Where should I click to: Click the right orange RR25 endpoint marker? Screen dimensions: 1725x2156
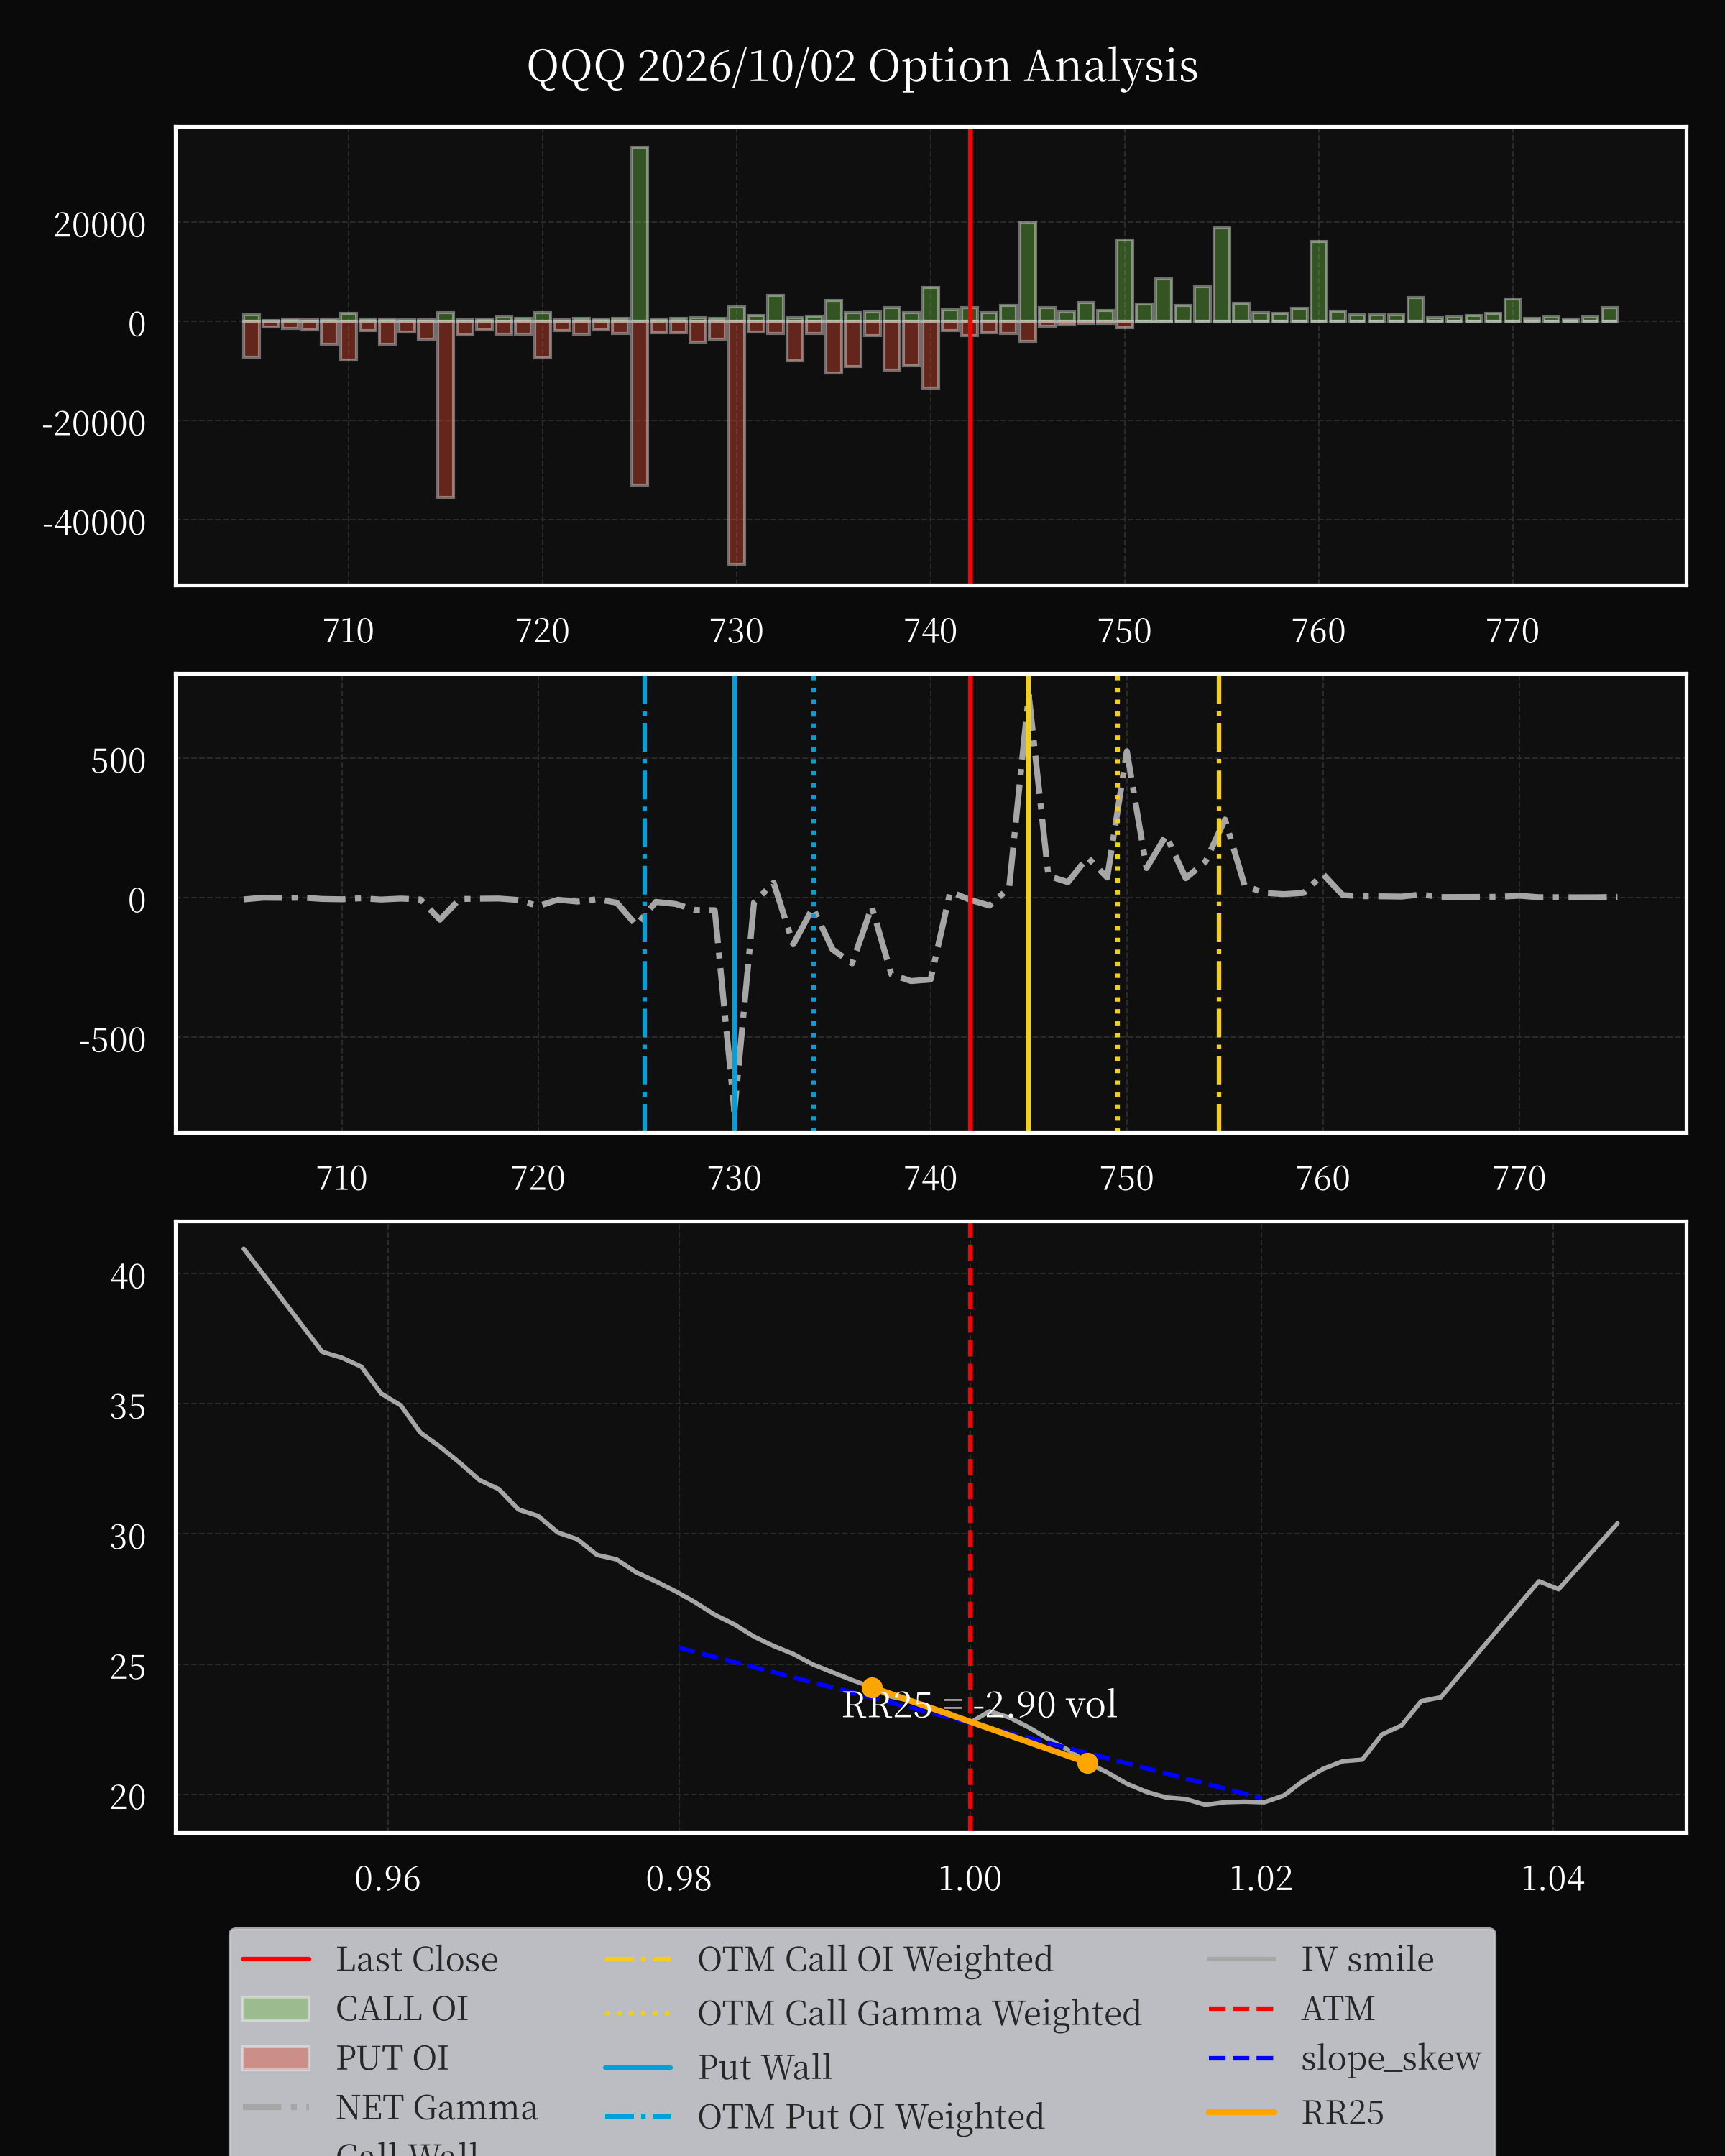pos(1088,1763)
